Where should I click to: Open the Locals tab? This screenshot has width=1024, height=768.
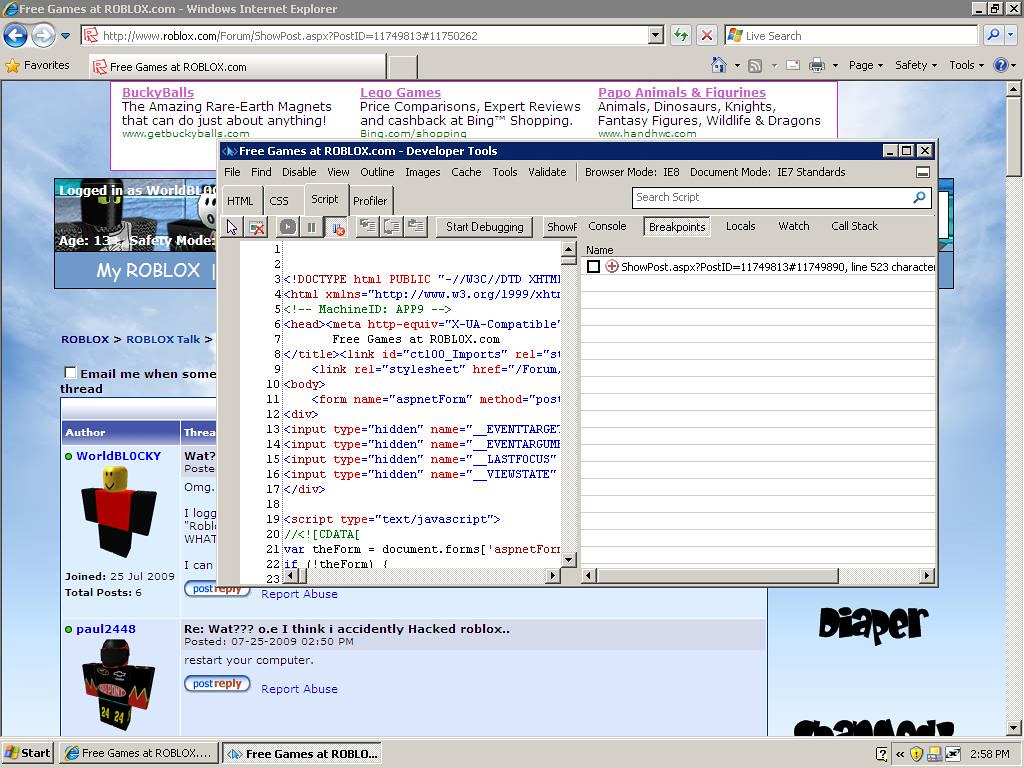(x=740, y=226)
